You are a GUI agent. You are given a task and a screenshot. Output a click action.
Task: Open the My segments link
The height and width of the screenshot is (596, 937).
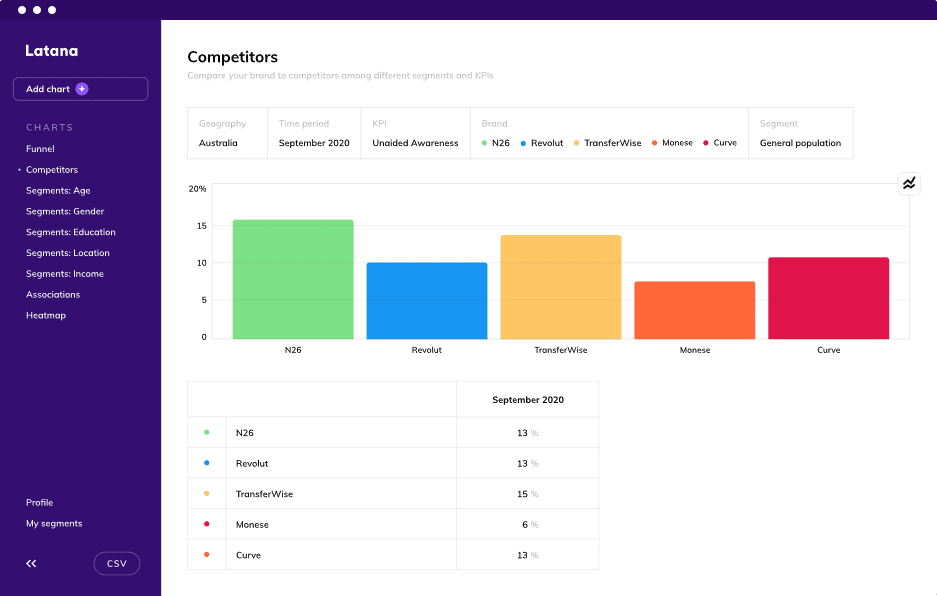point(54,524)
